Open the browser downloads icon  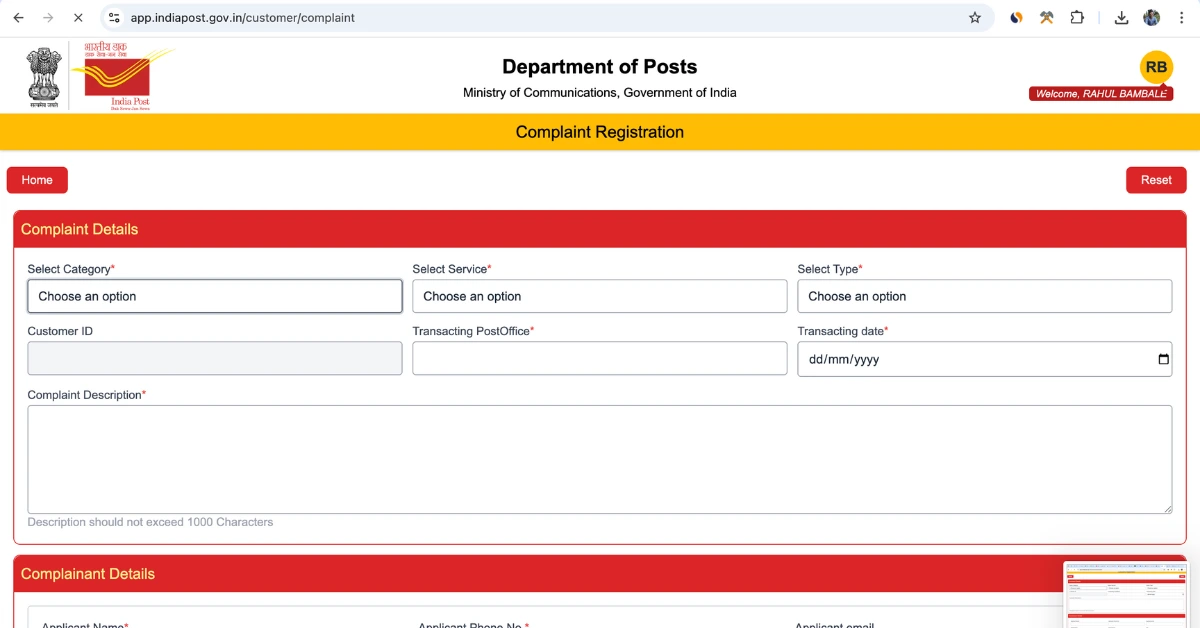tap(1121, 18)
